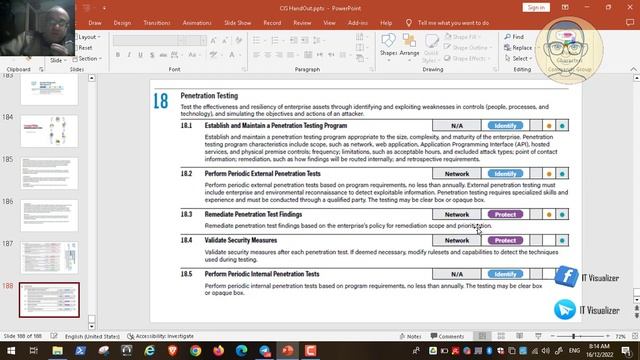Select slide 186 thumbnail
This screenshot has width=640, height=360.
(49, 216)
